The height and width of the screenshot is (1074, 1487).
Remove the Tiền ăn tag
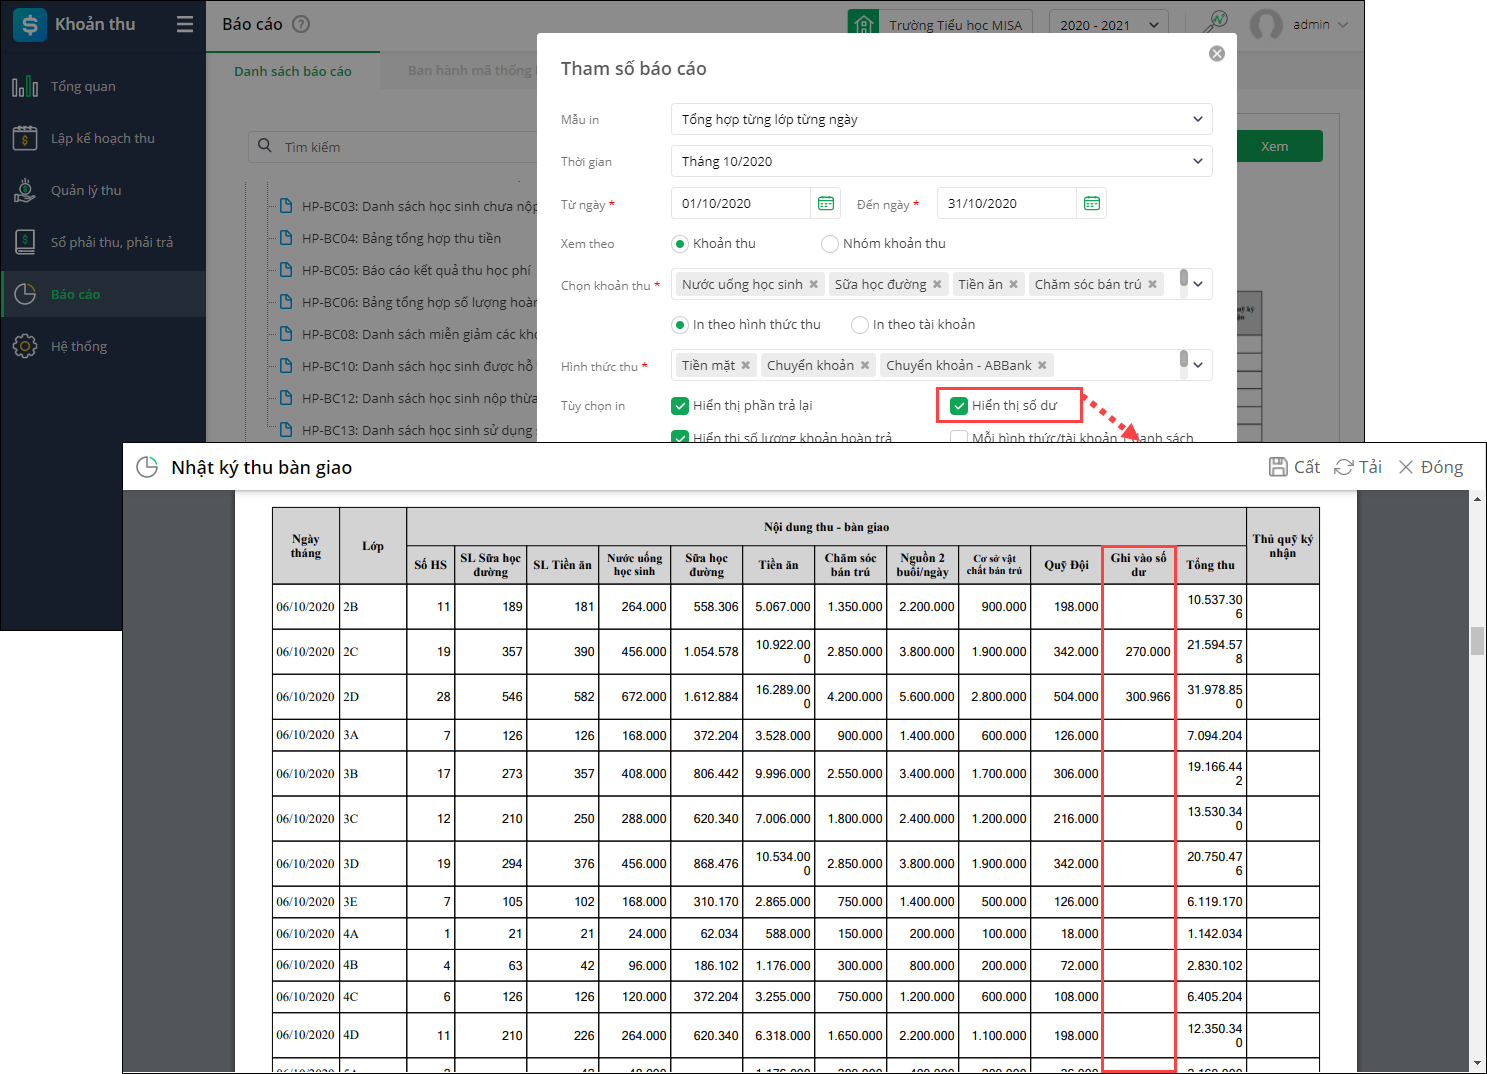[1013, 285]
